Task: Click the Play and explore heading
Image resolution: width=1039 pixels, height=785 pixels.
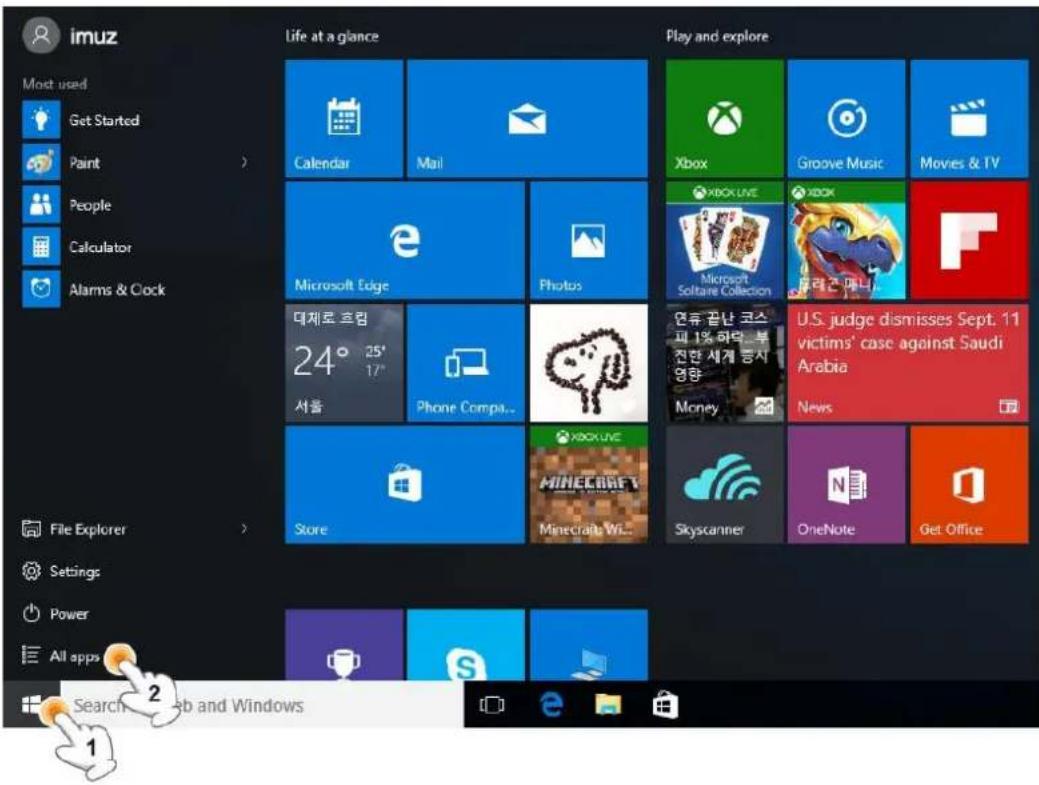Action: pos(717,36)
